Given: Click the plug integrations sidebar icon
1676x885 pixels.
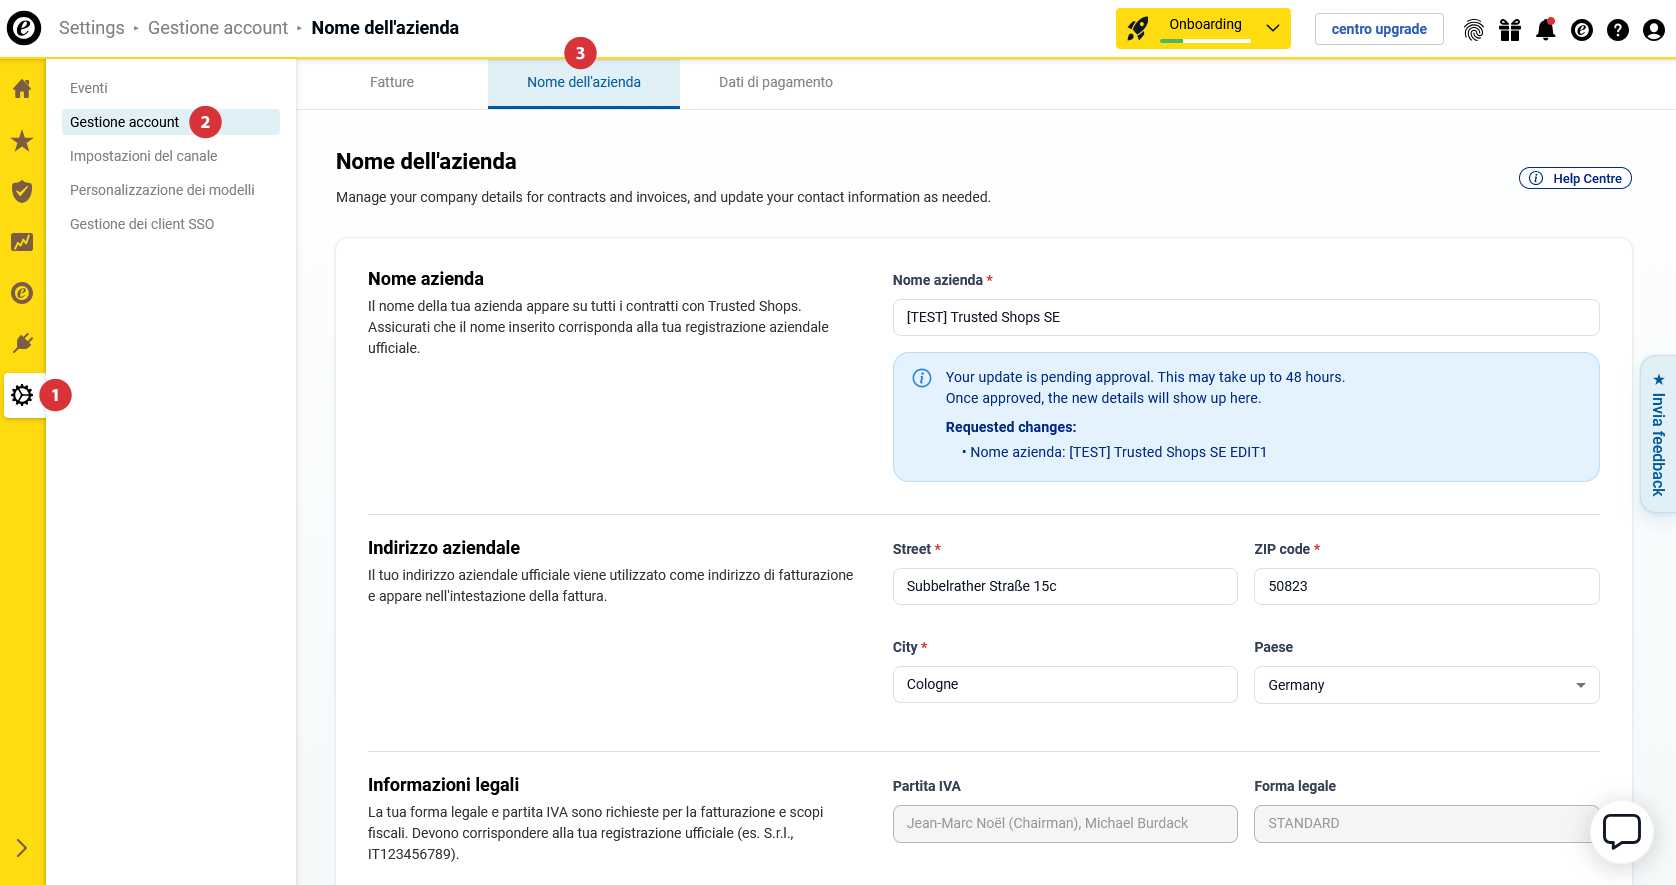Looking at the screenshot, I should (x=22, y=344).
